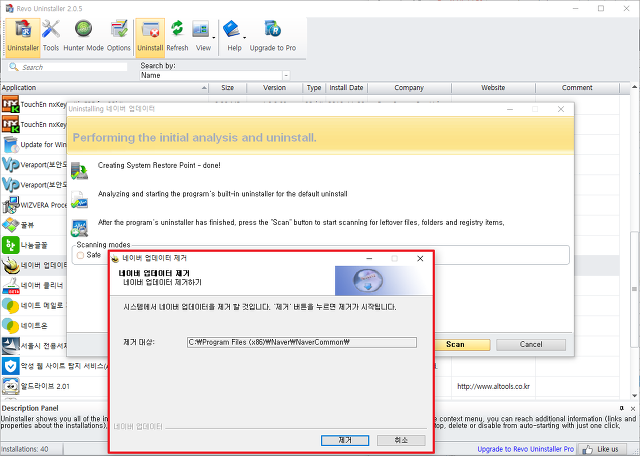640x456 pixels.
Task: Select the 악성 웹 사이트 탐지 서비스 icon
Action: pyautogui.click(x=10, y=366)
